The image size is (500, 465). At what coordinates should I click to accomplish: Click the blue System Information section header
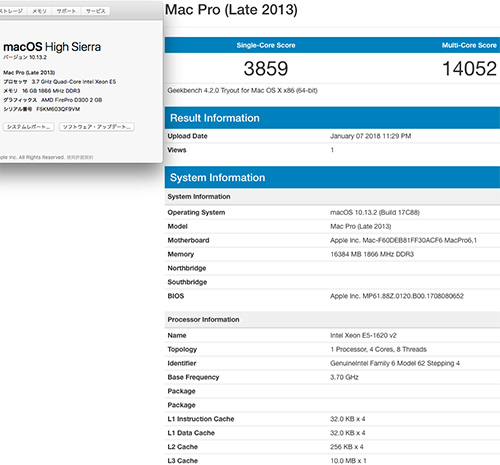(x=332, y=177)
